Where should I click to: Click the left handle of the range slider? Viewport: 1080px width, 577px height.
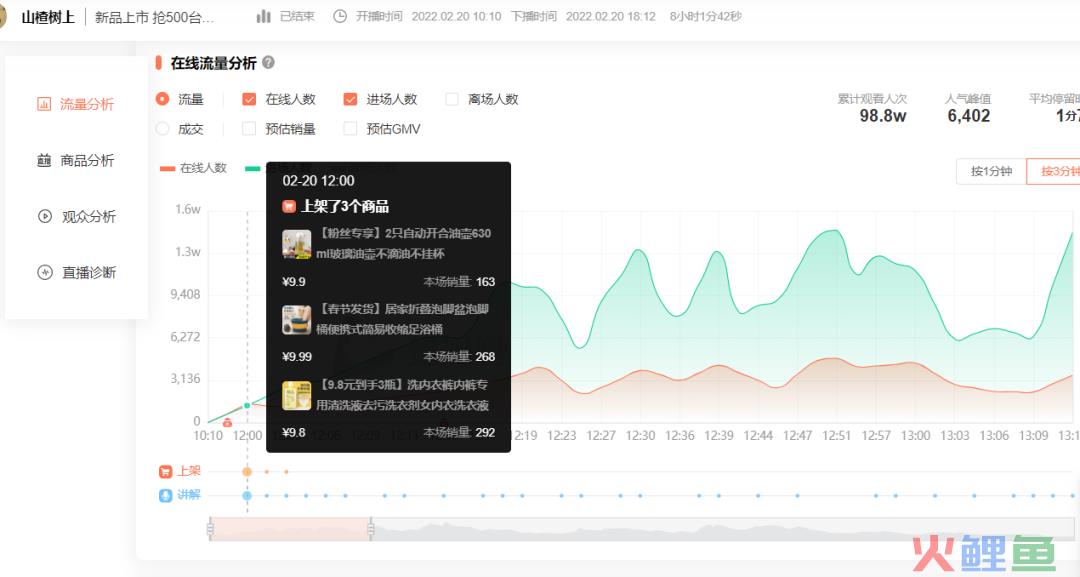pos(210,529)
